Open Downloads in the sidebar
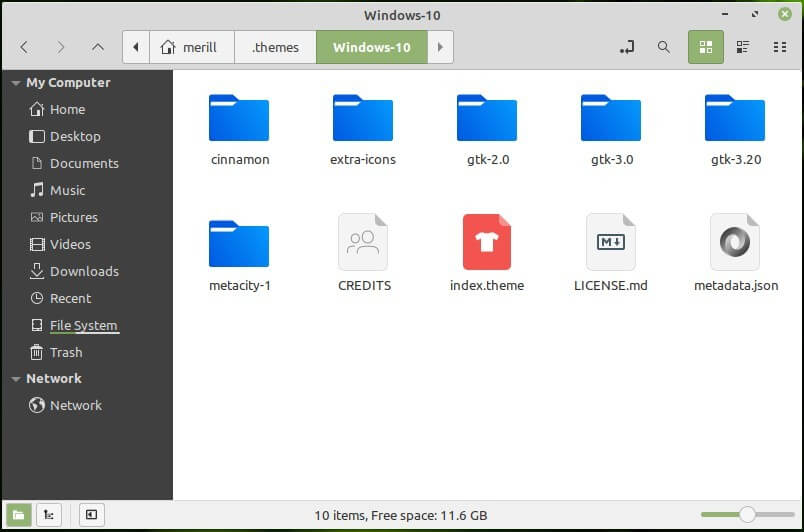The image size is (804, 532). tap(84, 271)
